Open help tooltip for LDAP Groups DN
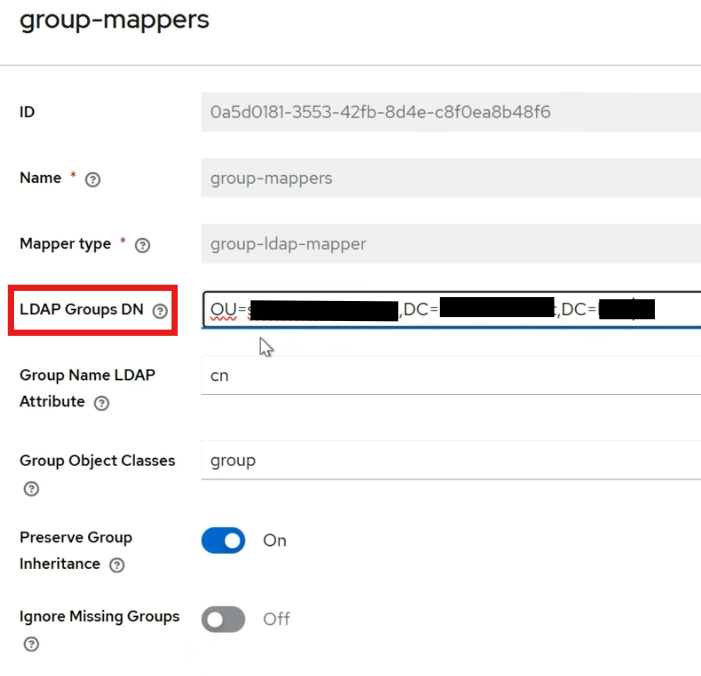This screenshot has width=701, height=676. [x=160, y=311]
